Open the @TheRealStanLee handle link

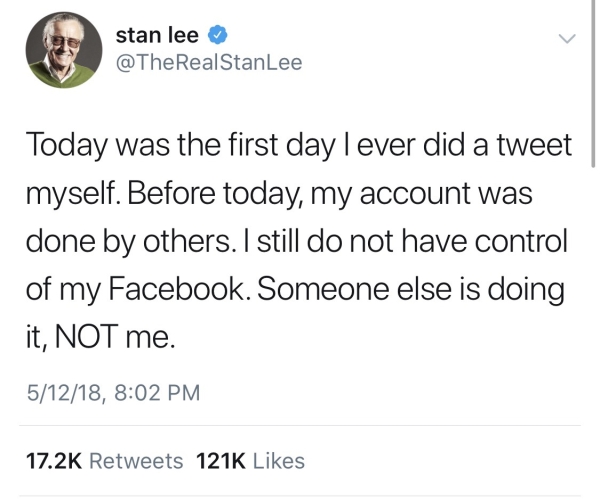tap(209, 63)
